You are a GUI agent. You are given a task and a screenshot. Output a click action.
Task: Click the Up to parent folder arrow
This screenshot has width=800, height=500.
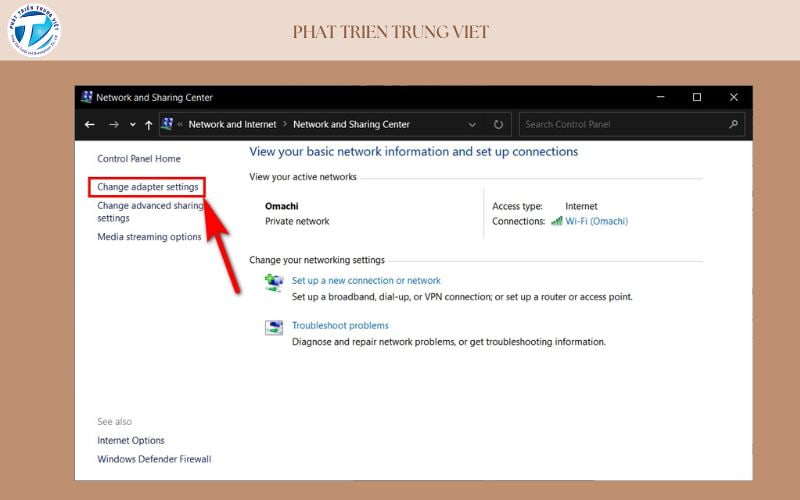[149, 125]
